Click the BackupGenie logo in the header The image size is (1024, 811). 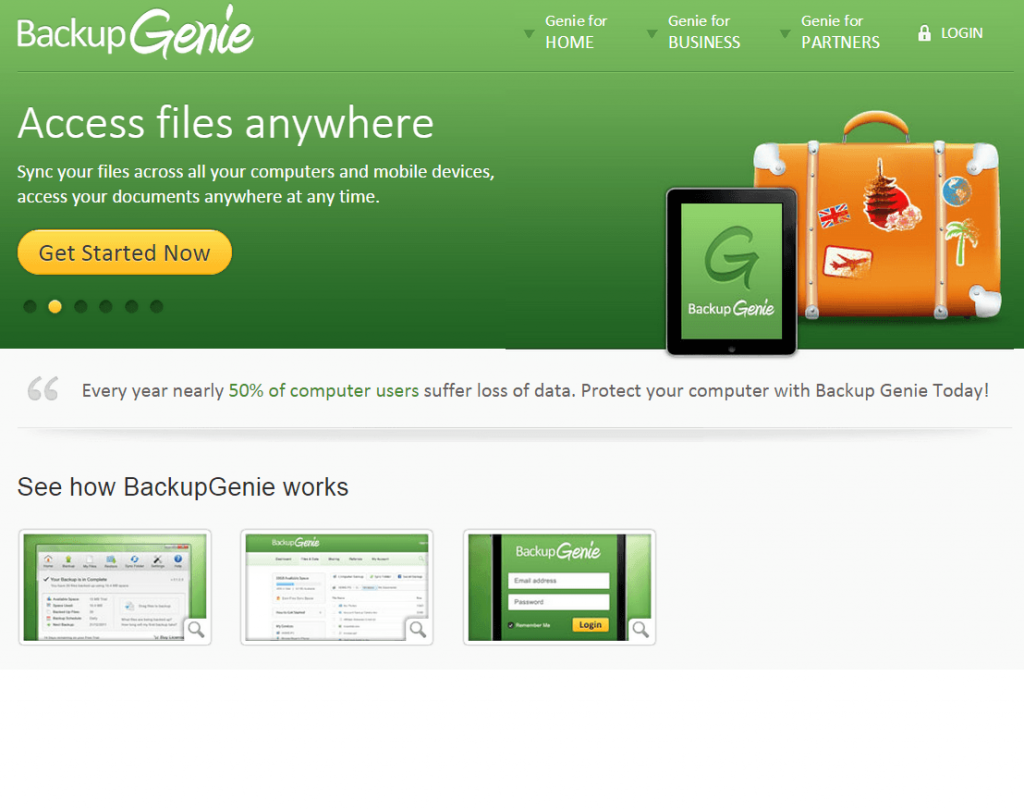pyautogui.click(x=134, y=31)
